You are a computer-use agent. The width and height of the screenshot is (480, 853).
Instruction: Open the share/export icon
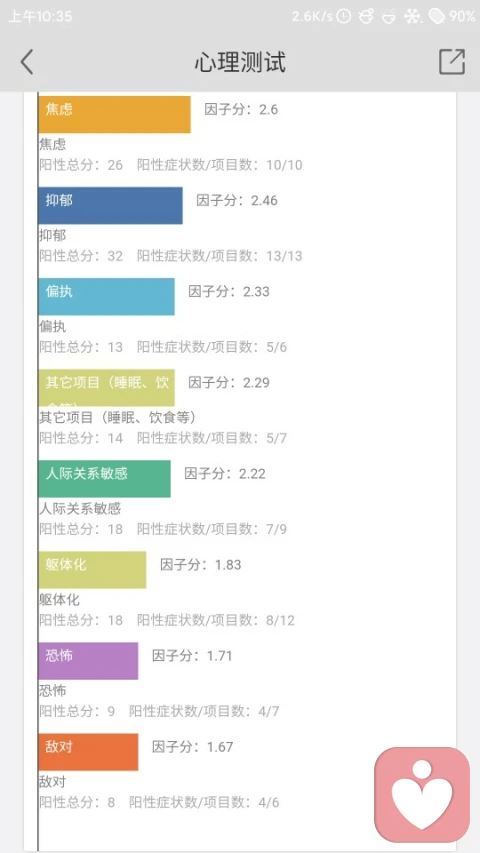point(452,61)
